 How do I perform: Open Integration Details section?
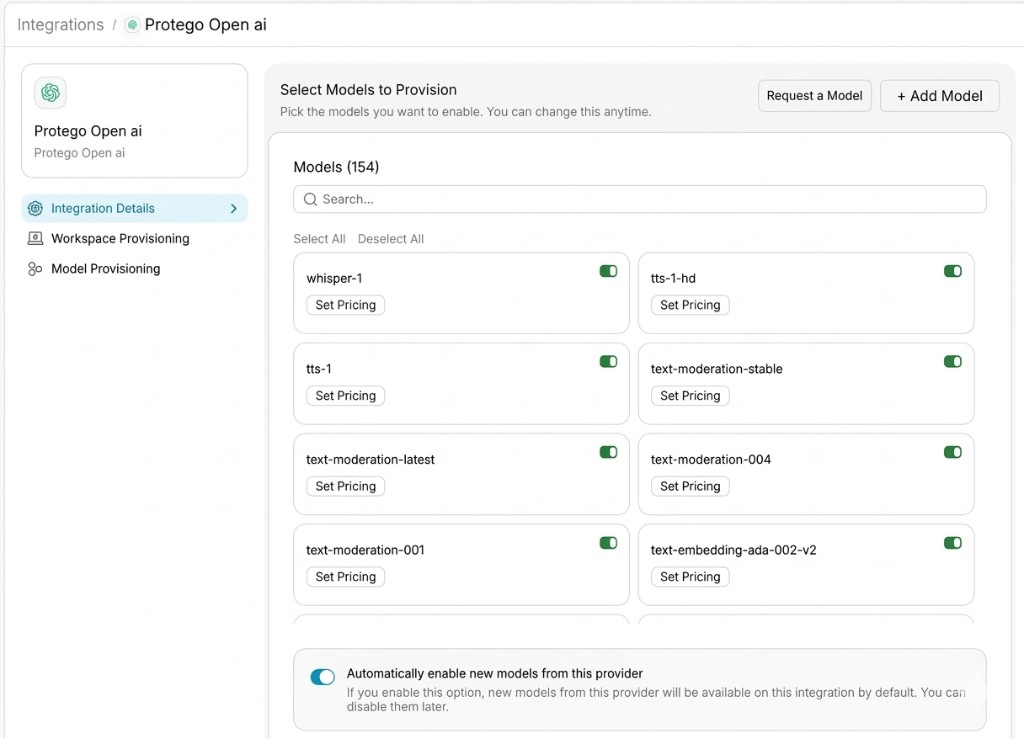[135, 208]
